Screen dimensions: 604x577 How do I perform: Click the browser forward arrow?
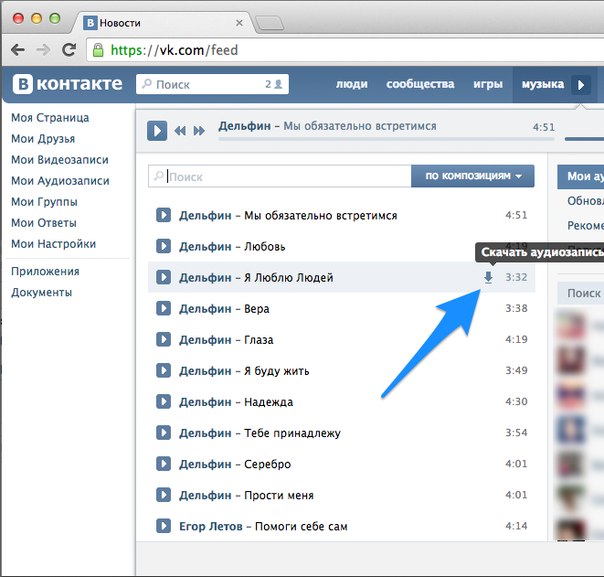43,50
